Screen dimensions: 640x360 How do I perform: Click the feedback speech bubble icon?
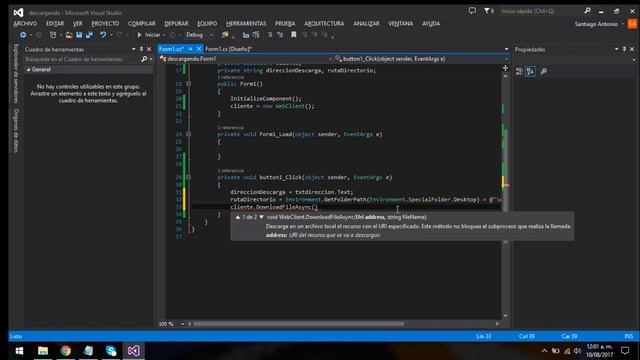click(x=472, y=11)
